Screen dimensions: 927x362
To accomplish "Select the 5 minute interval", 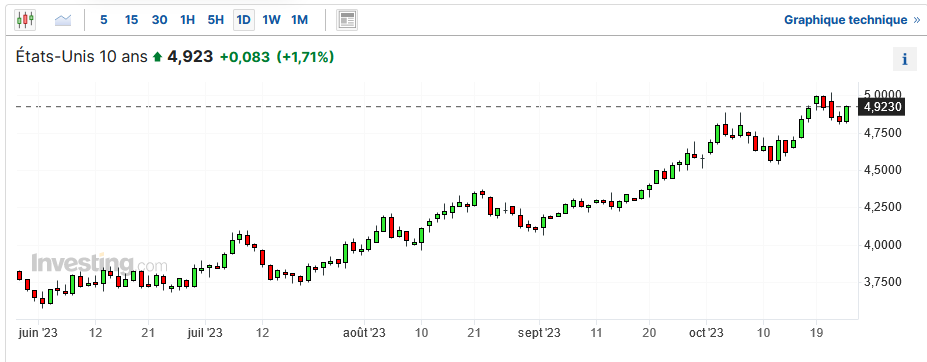I will [x=104, y=20].
